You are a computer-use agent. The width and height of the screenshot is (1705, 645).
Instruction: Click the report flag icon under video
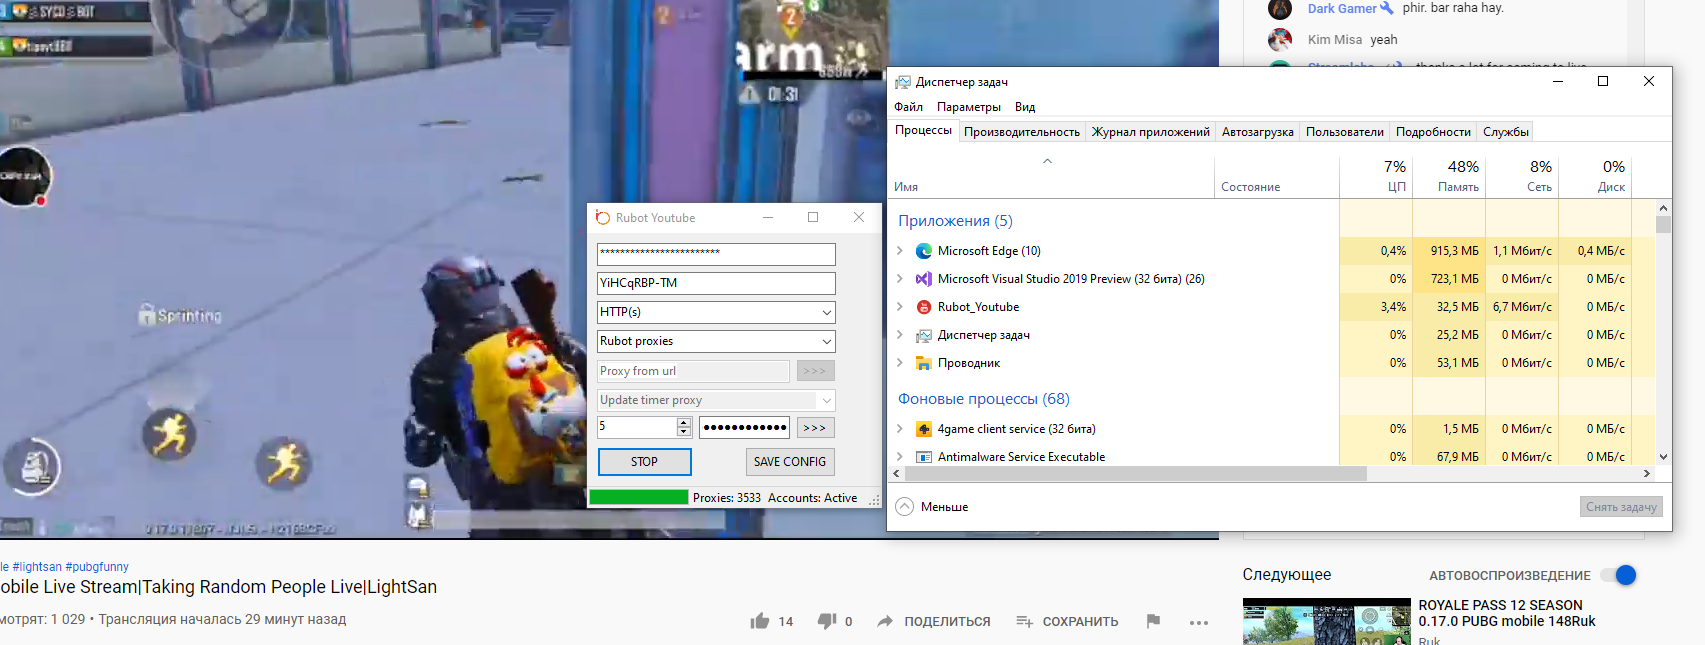coord(1153,621)
